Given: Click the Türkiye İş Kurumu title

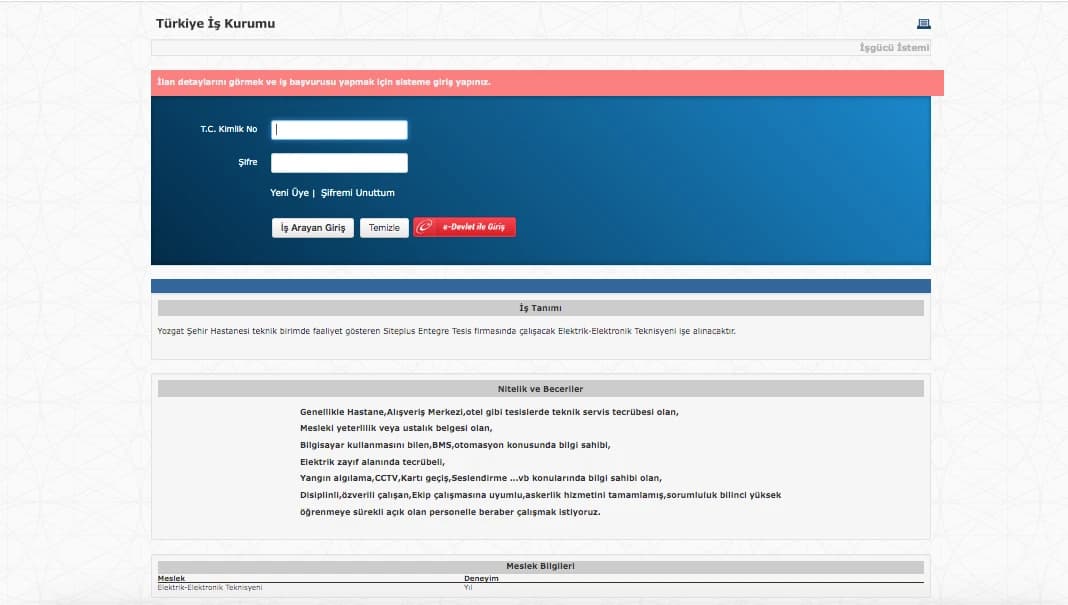Looking at the screenshot, I should pyautogui.click(x=215, y=23).
